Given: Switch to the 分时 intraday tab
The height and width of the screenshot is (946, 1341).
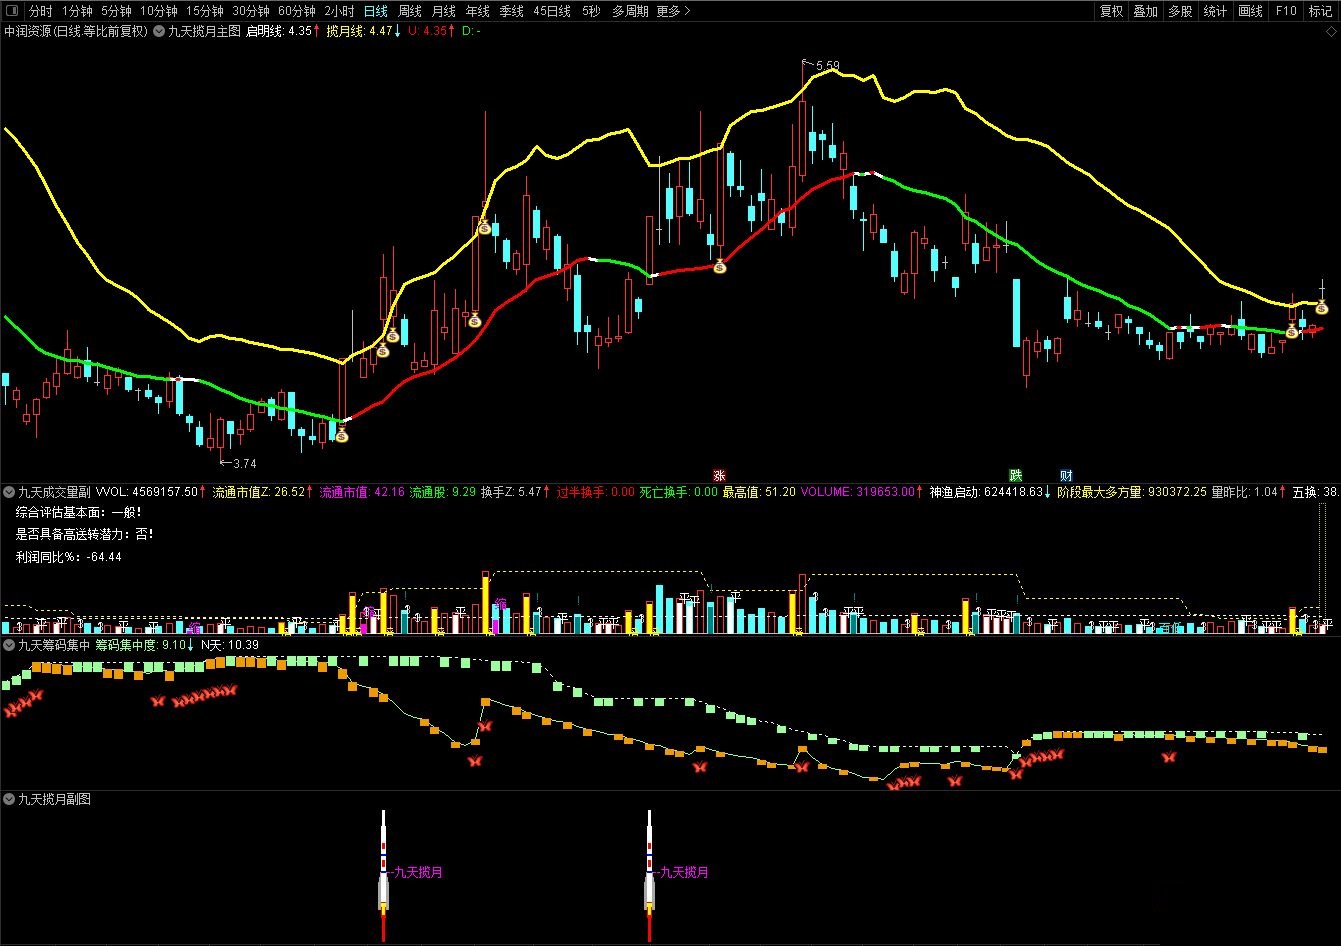Looking at the screenshot, I should [x=40, y=11].
